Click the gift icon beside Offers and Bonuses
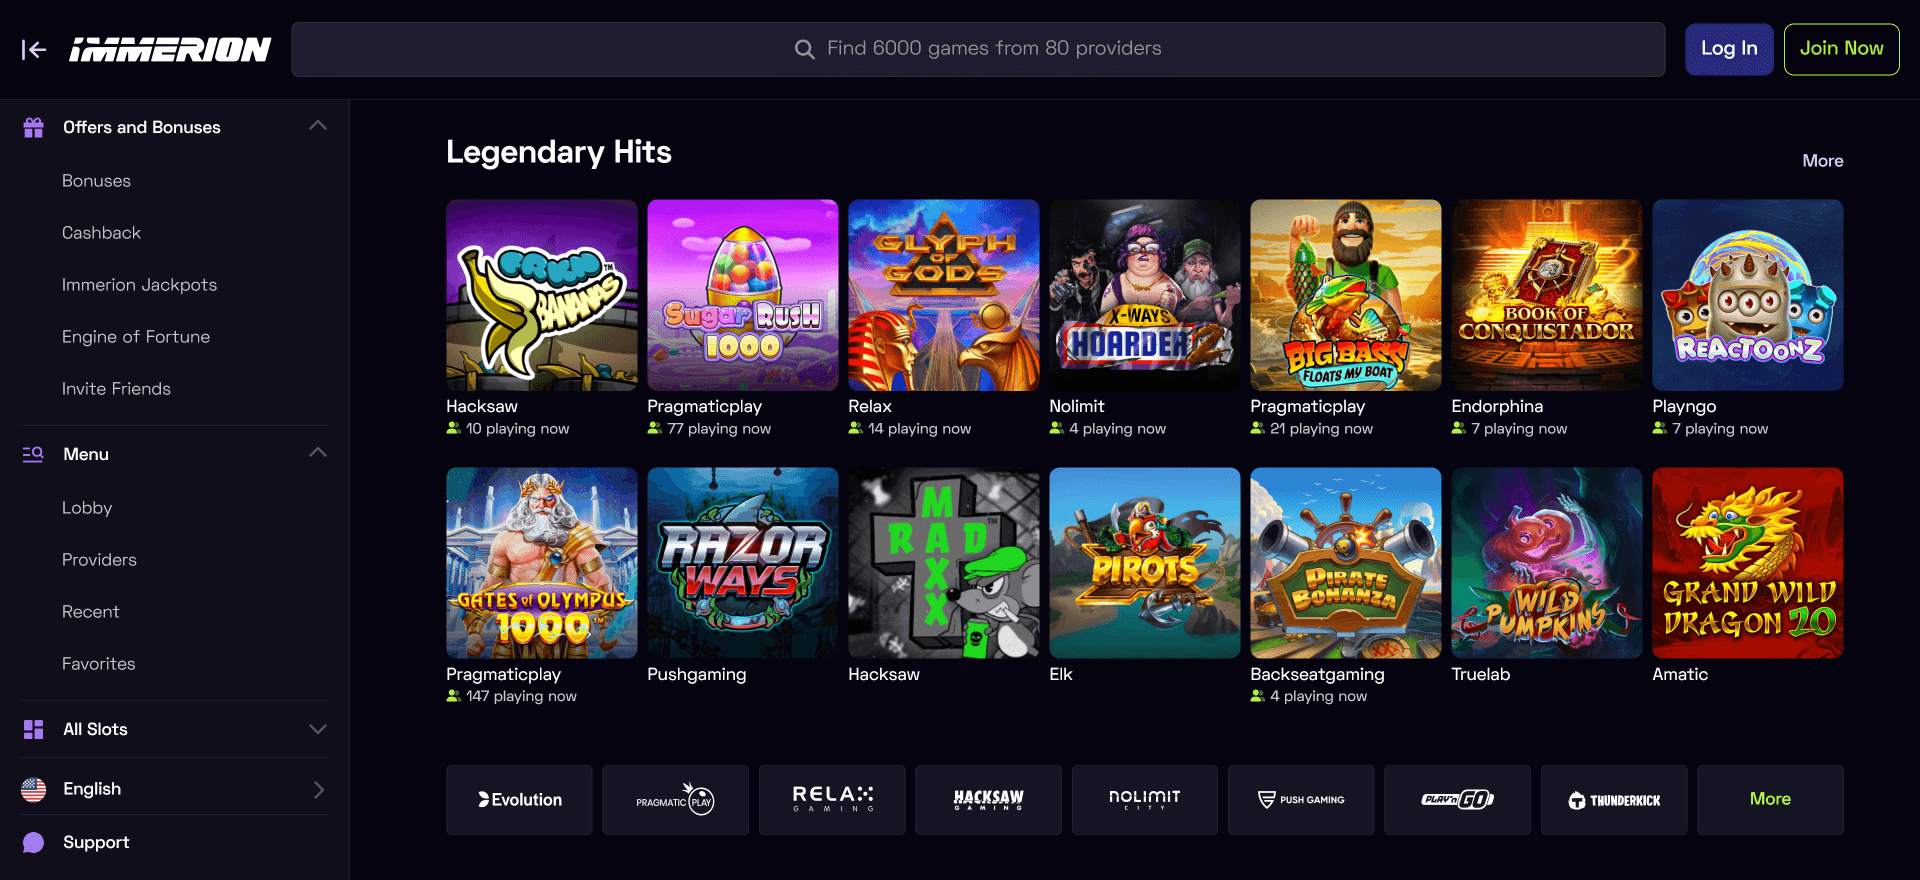Image resolution: width=1920 pixels, height=880 pixels. pyautogui.click(x=34, y=127)
